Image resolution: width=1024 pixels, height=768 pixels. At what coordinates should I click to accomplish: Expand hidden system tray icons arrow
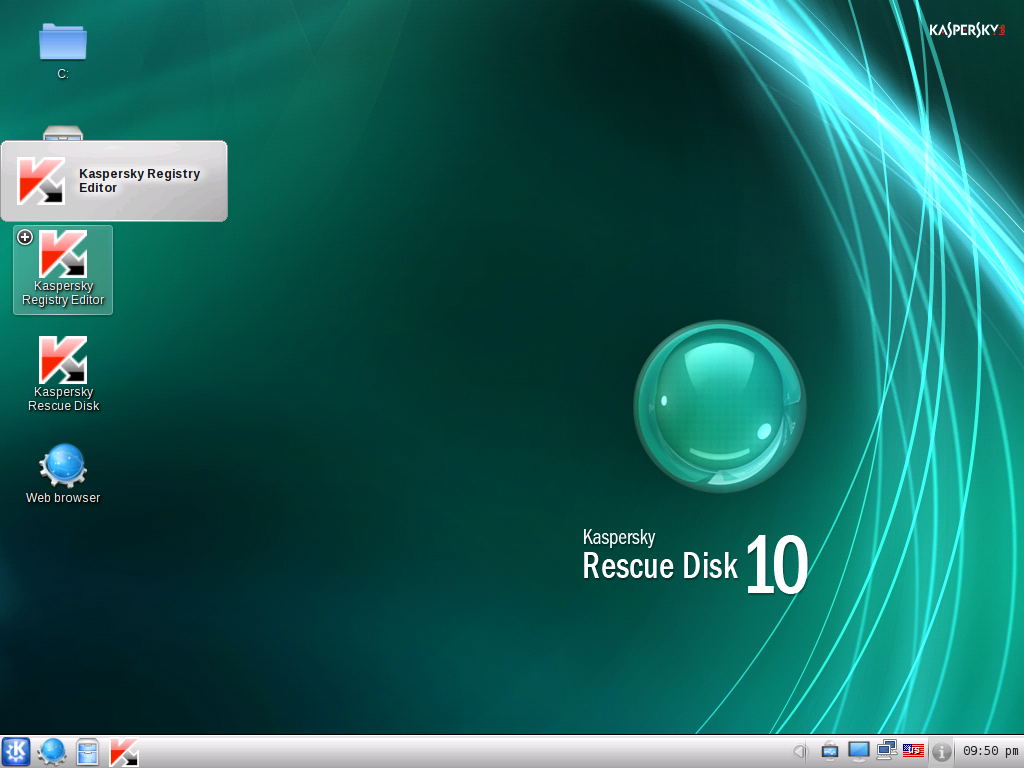click(799, 752)
